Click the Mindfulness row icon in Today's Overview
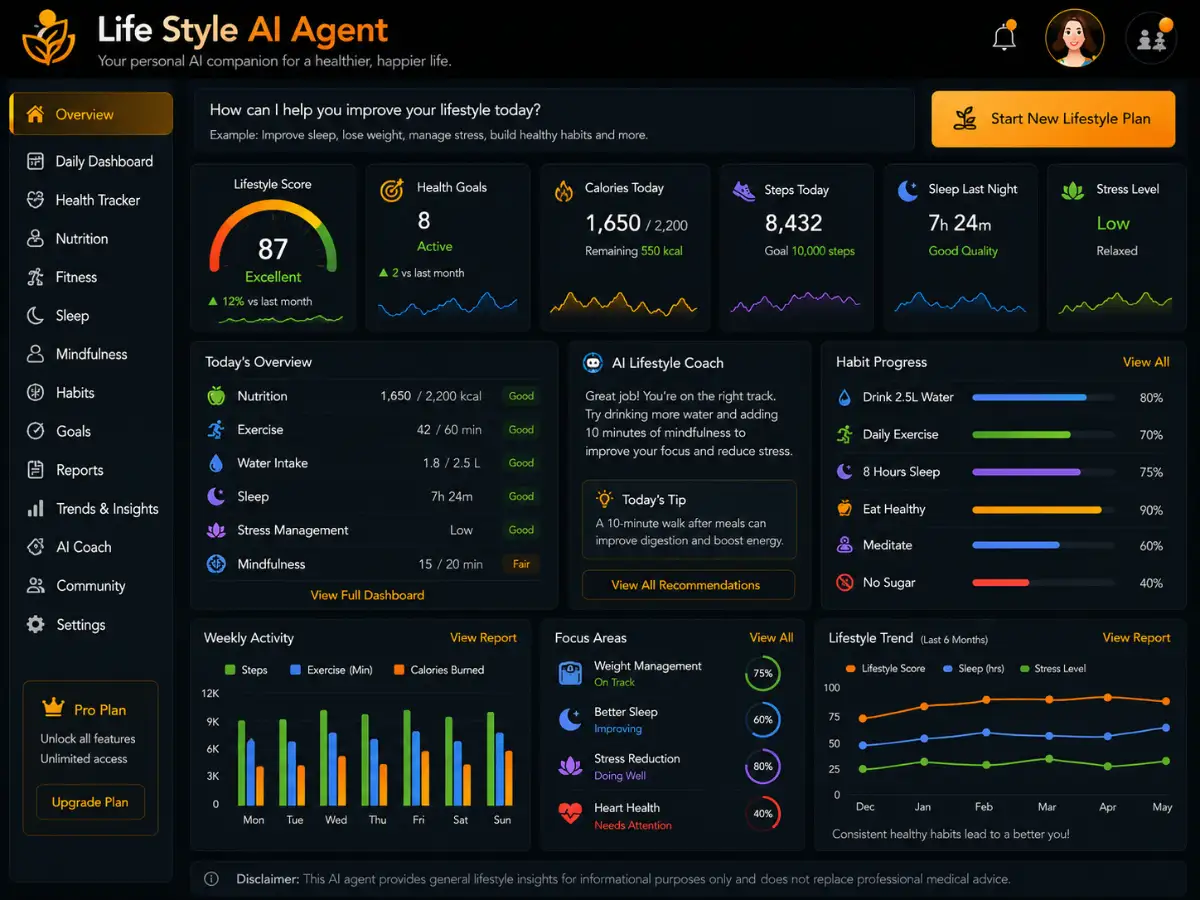Screen dimensions: 1200x900 [x=216, y=564]
